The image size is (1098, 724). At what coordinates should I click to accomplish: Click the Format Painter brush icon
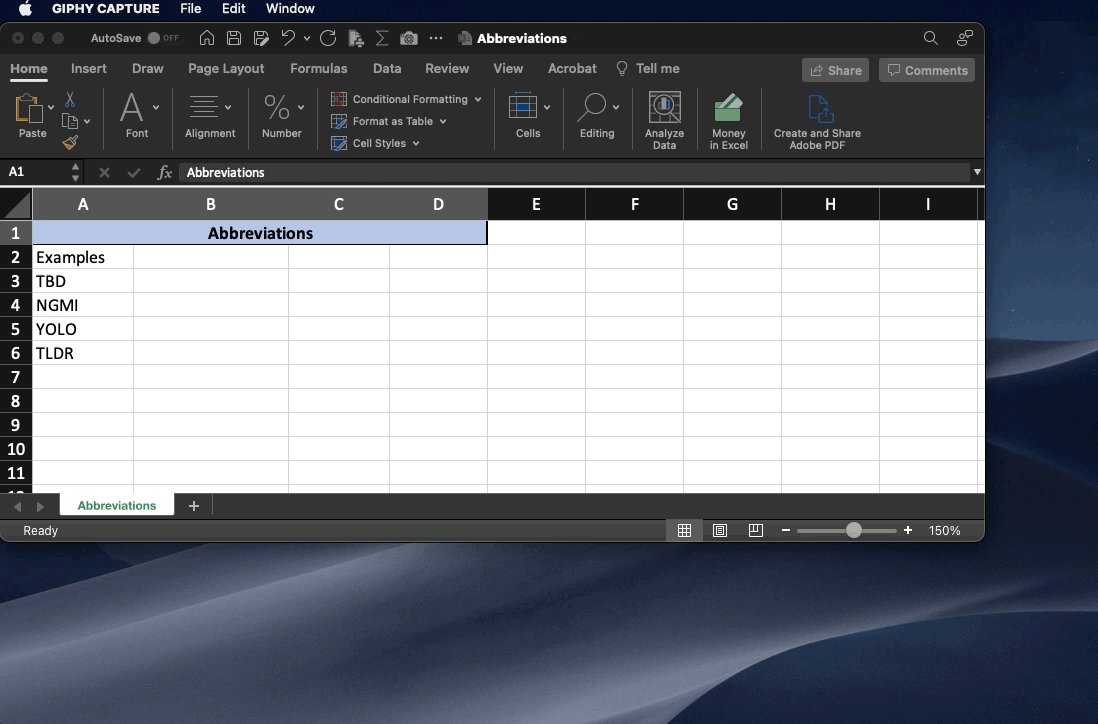(x=70, y=142)
